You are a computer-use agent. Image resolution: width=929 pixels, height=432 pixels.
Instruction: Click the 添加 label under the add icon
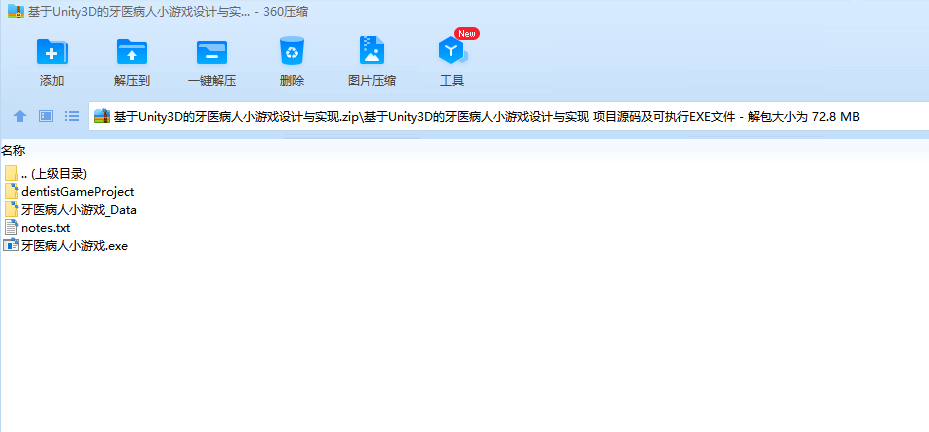coord(52,81)
